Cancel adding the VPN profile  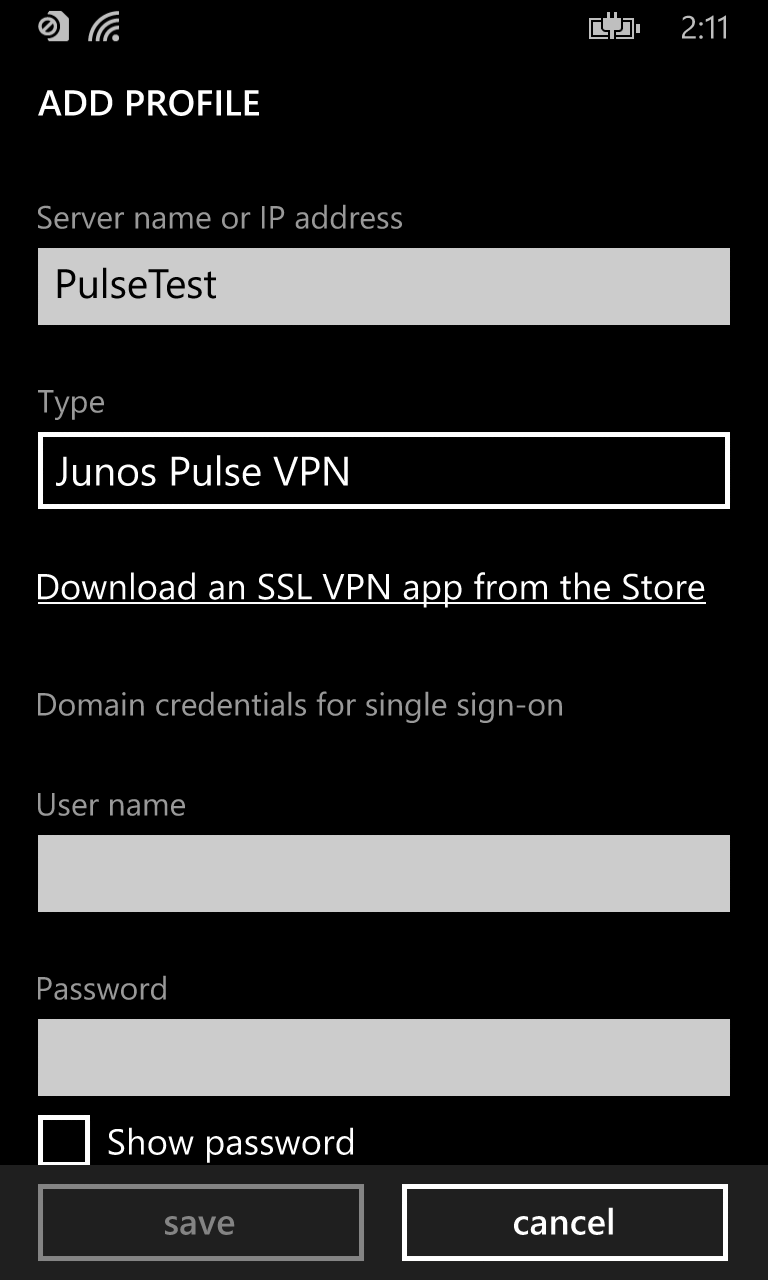pos(564,1222)
